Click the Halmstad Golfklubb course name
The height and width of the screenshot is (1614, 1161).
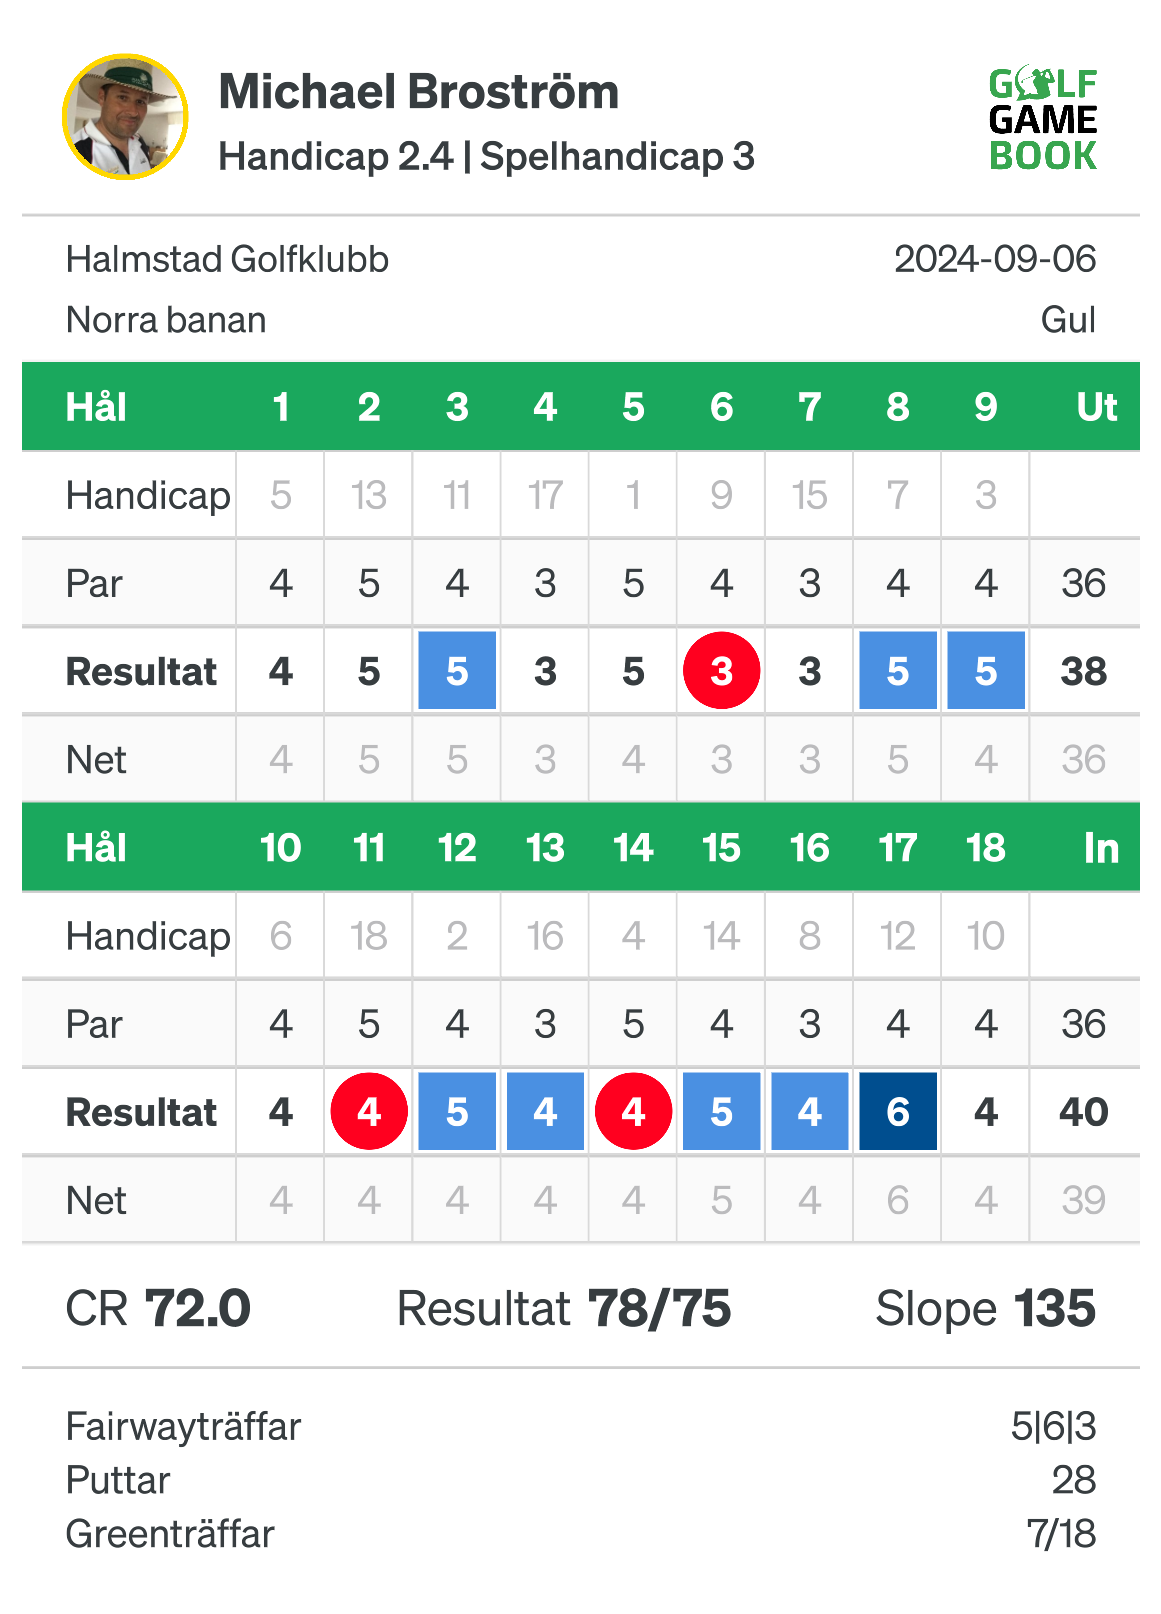pos(227,260)
